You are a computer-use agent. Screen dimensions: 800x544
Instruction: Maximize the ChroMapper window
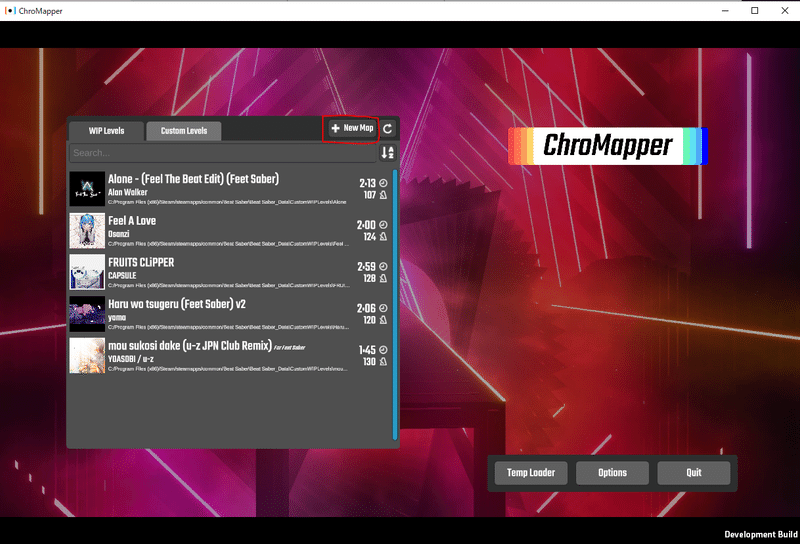[755, 11]
